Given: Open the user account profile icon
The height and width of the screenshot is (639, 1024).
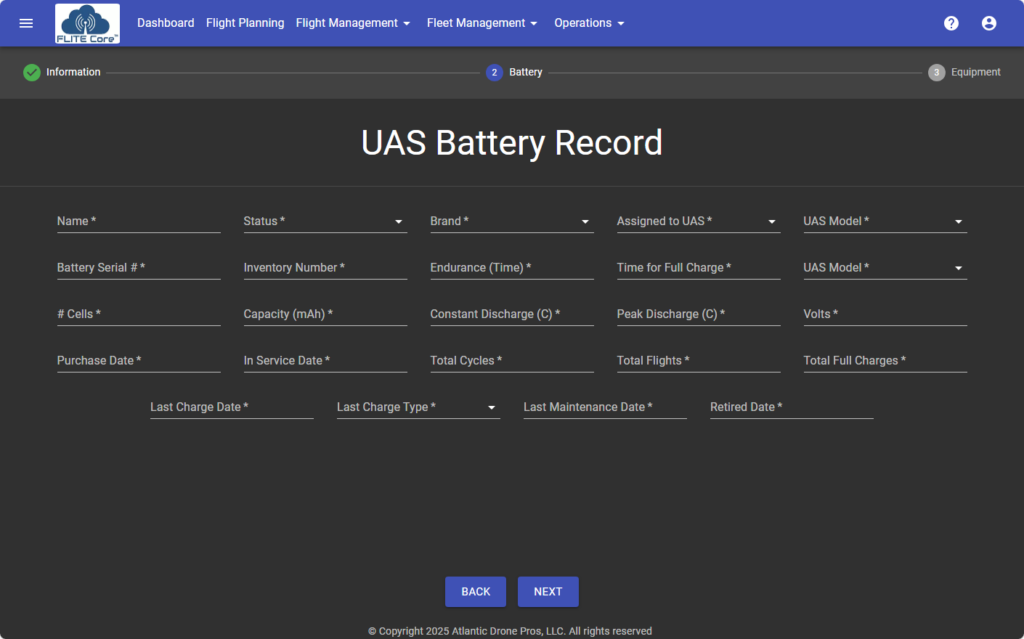Looking at the screenshot, I should (989, 23).
